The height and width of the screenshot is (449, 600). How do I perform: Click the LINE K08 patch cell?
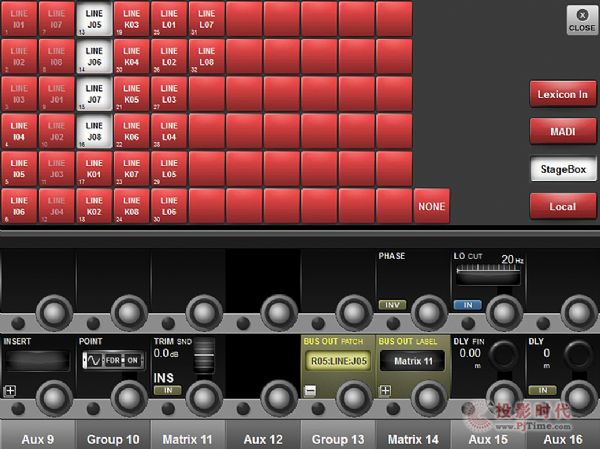[131, 206]
